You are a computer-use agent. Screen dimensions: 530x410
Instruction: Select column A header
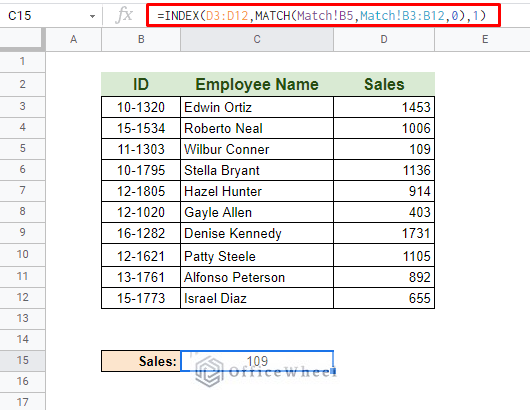point(73,40)
